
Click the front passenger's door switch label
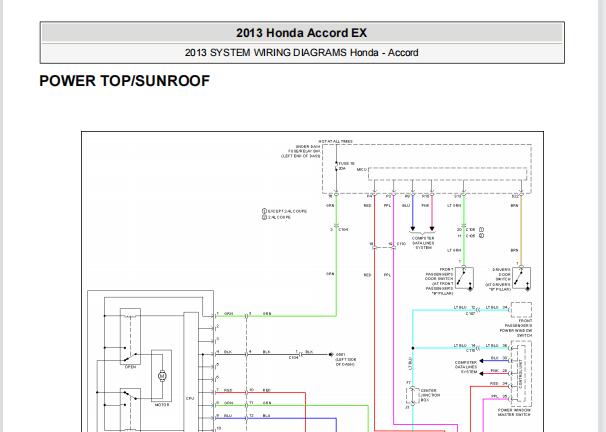(x=439, y=281)
